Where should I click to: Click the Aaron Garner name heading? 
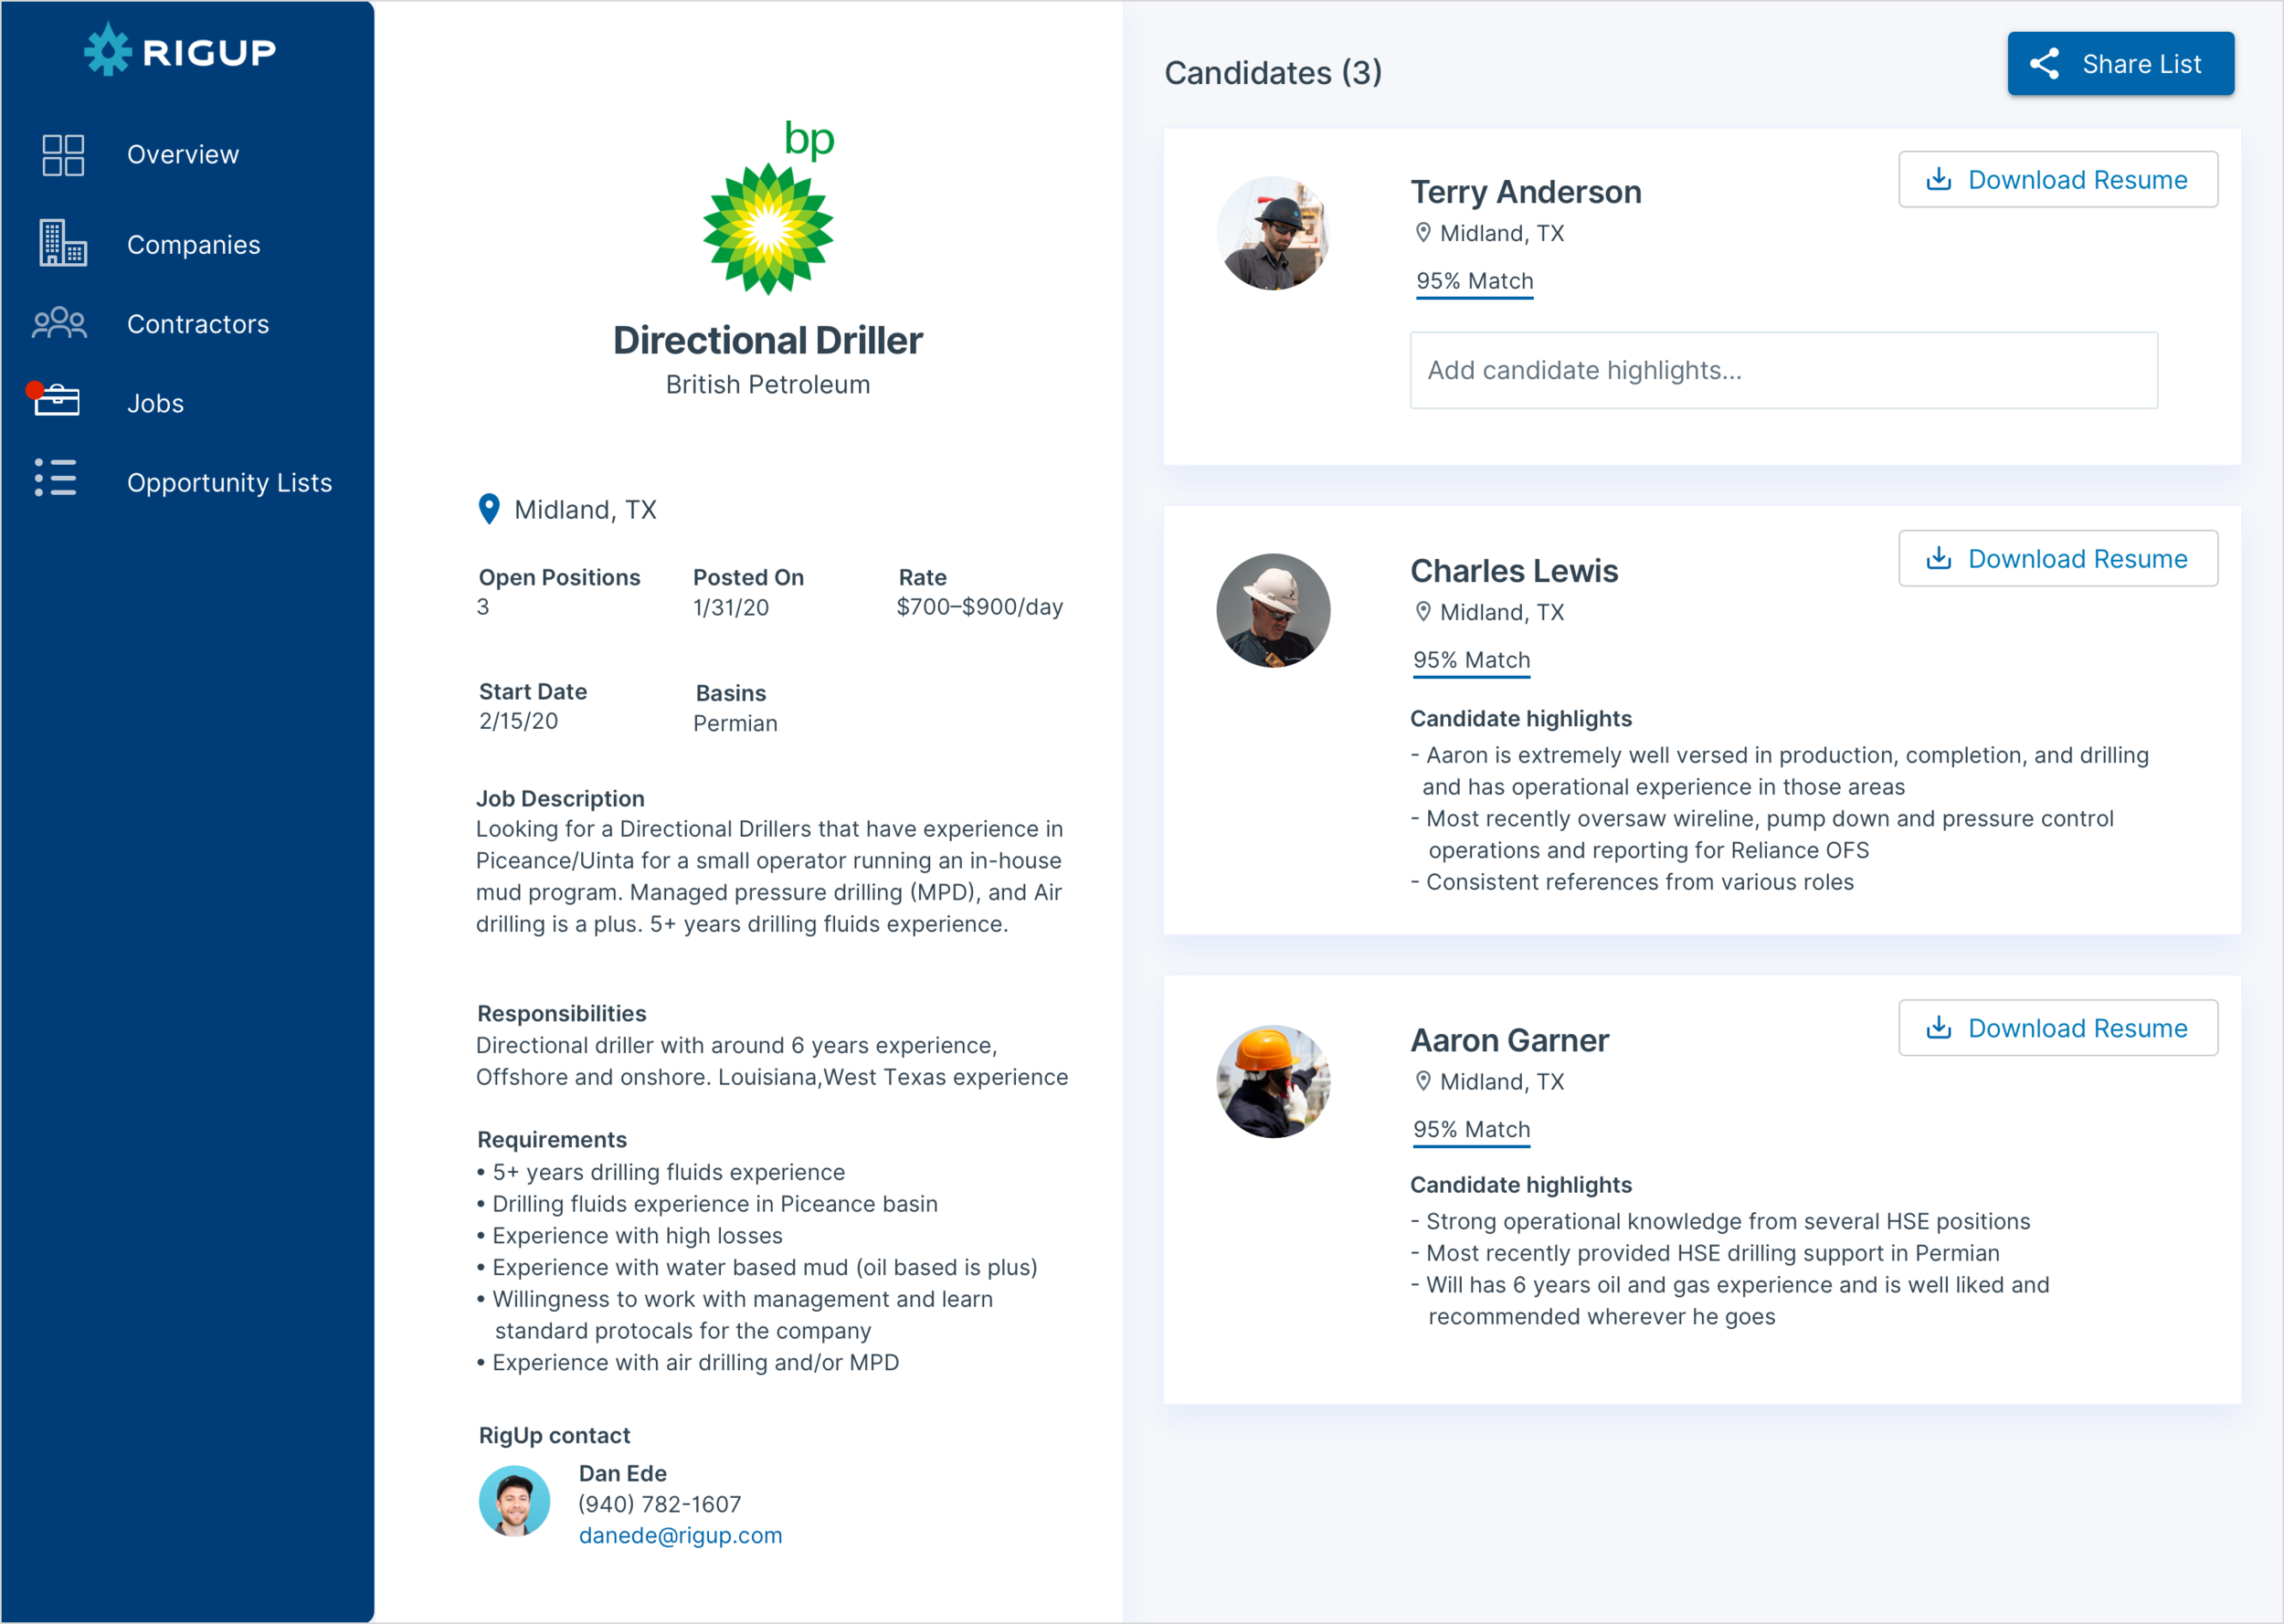click(x=1510, y=1041)
